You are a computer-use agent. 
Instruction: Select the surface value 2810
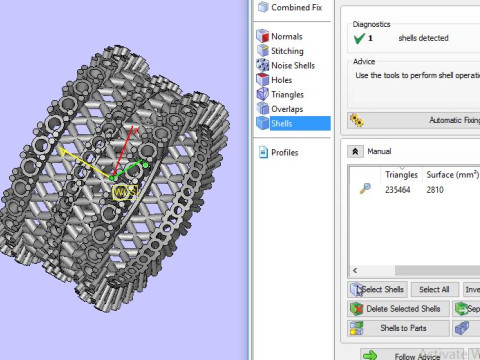(435, 190)
